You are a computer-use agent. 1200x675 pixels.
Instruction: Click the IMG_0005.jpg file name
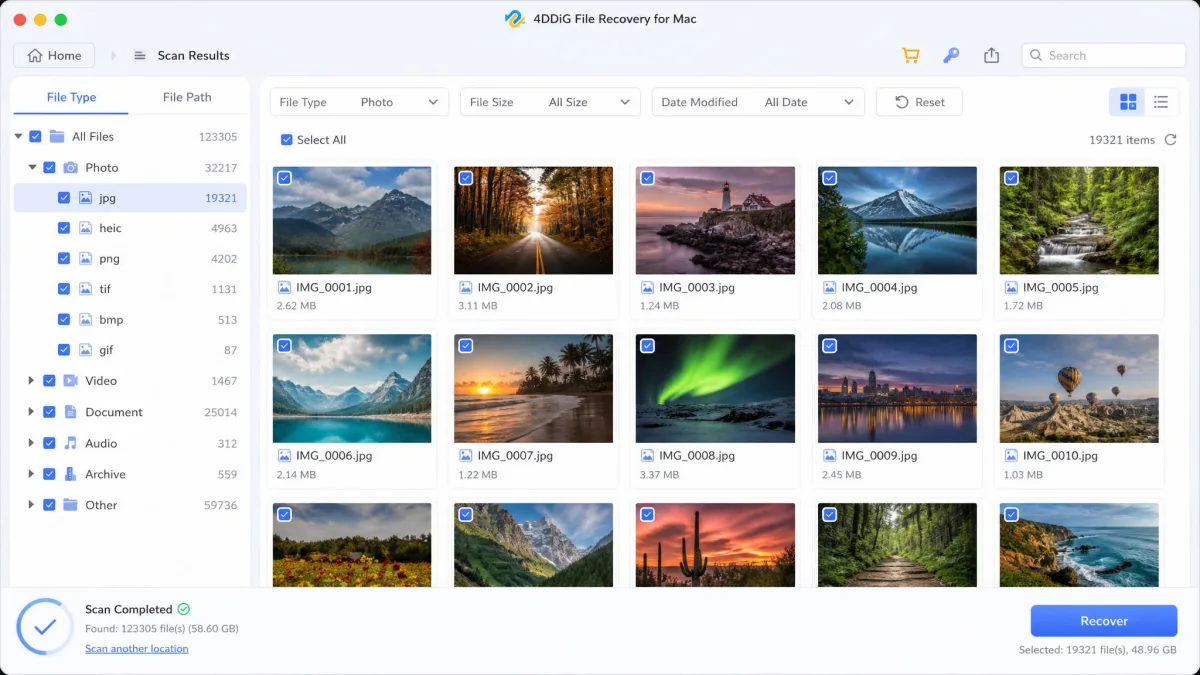[1061, 288]
